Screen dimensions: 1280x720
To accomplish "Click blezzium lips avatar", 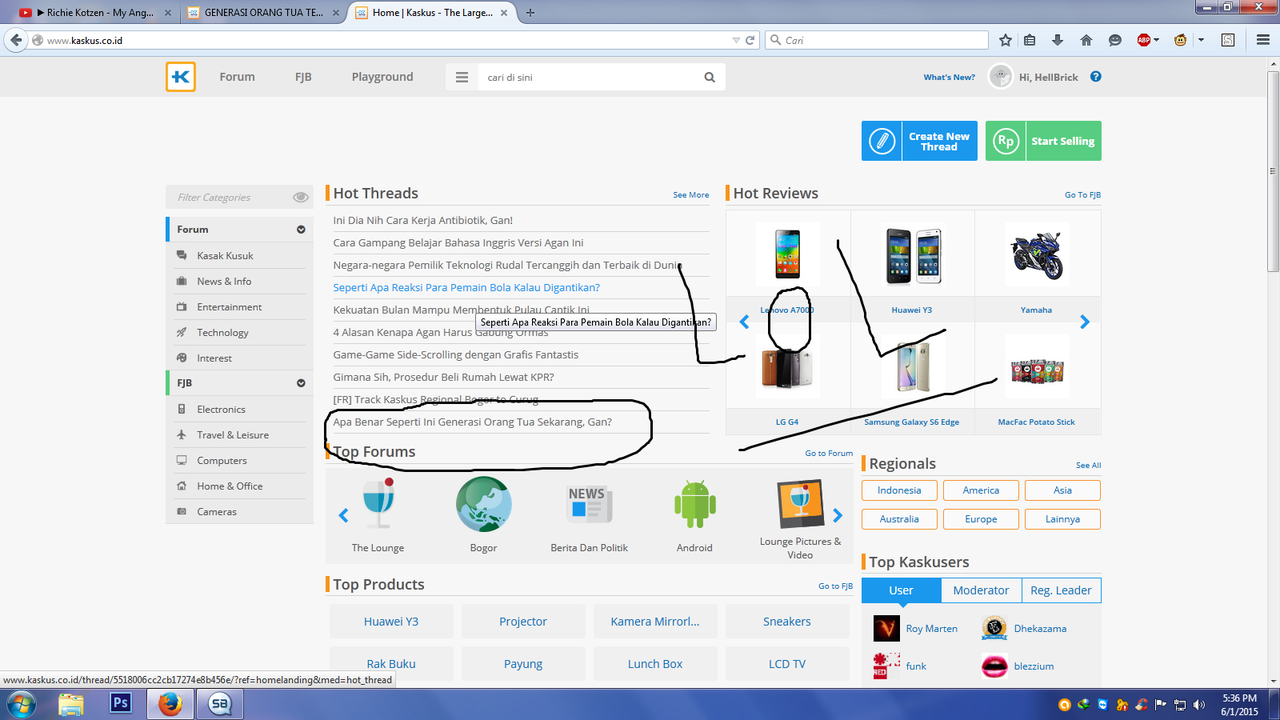I will (x=994, y=665).
